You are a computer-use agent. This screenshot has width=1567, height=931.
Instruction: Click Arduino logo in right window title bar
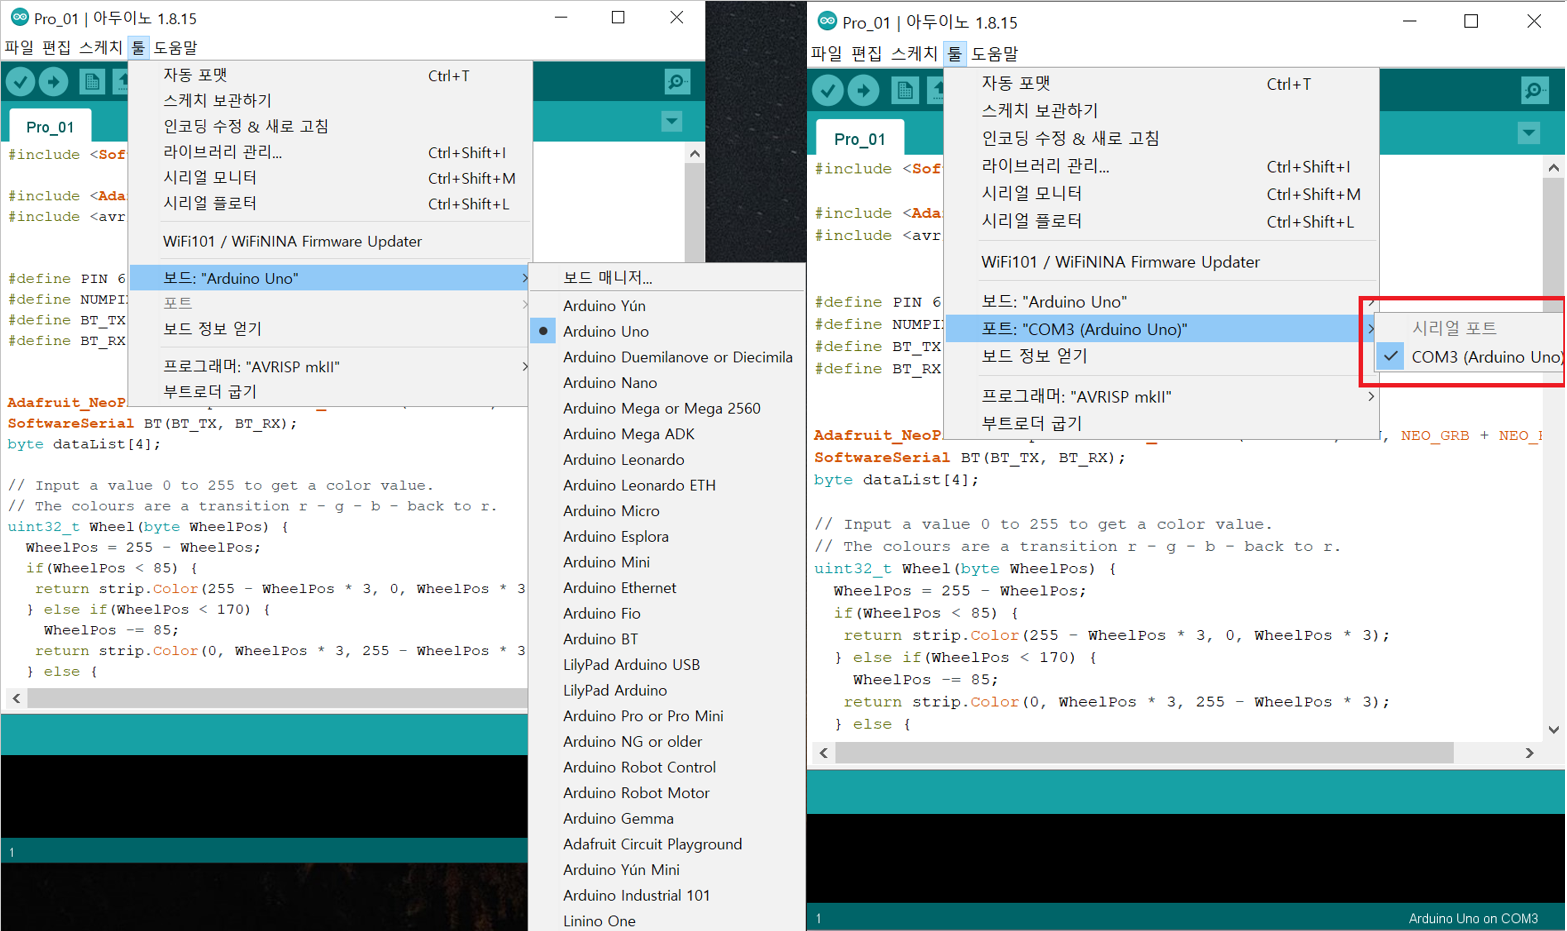(x=827, y=21)
